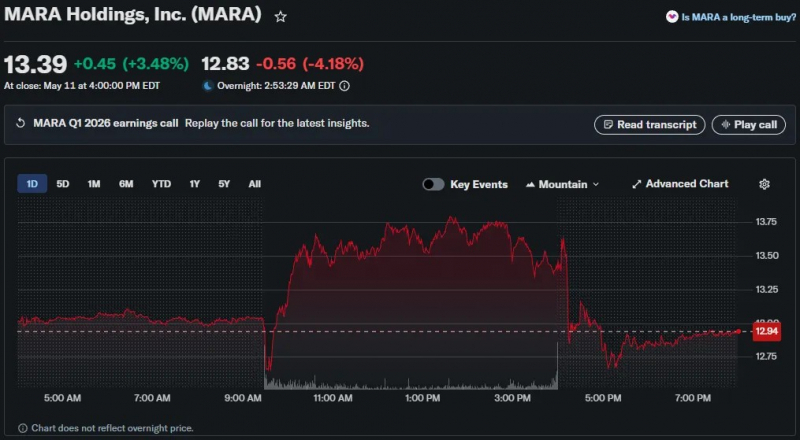
Task: Click the Read transcript button
Action: [649, 125]
